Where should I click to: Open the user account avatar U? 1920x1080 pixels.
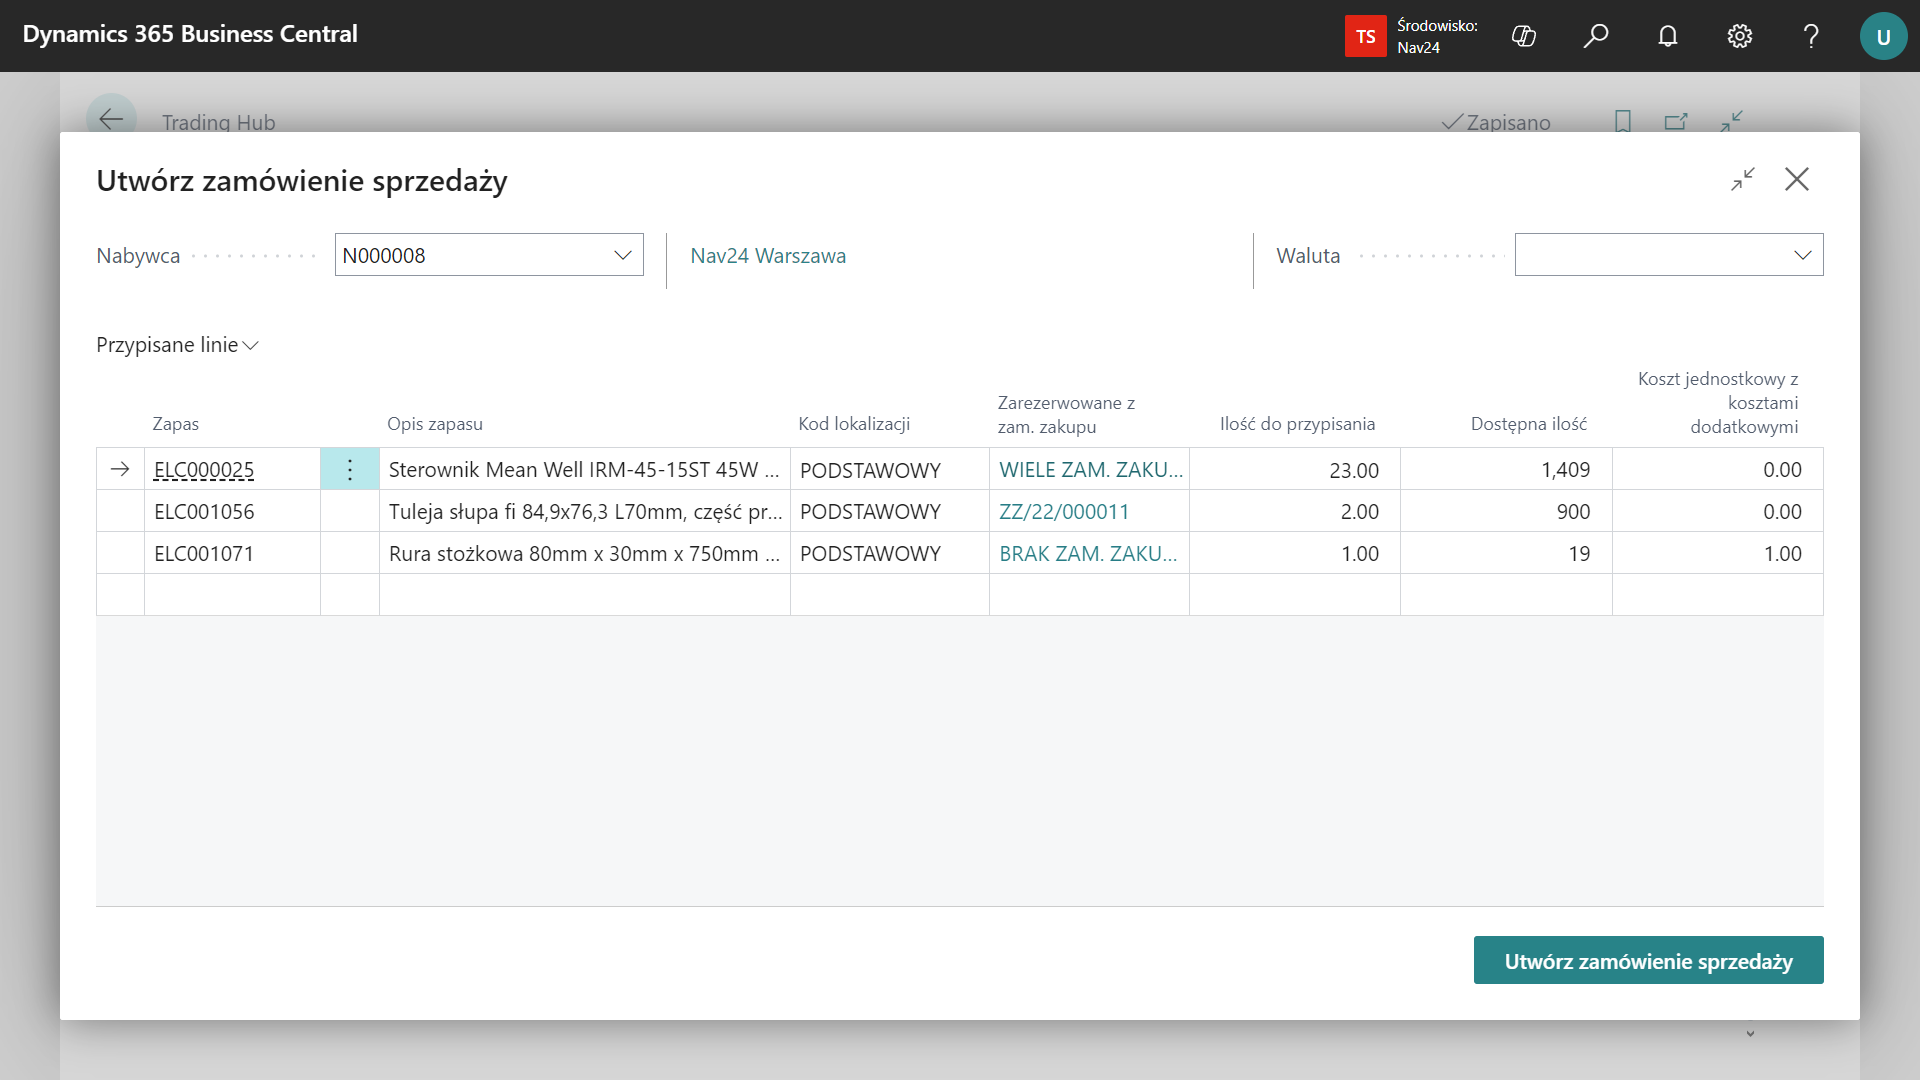click(x=1883, y=36)
